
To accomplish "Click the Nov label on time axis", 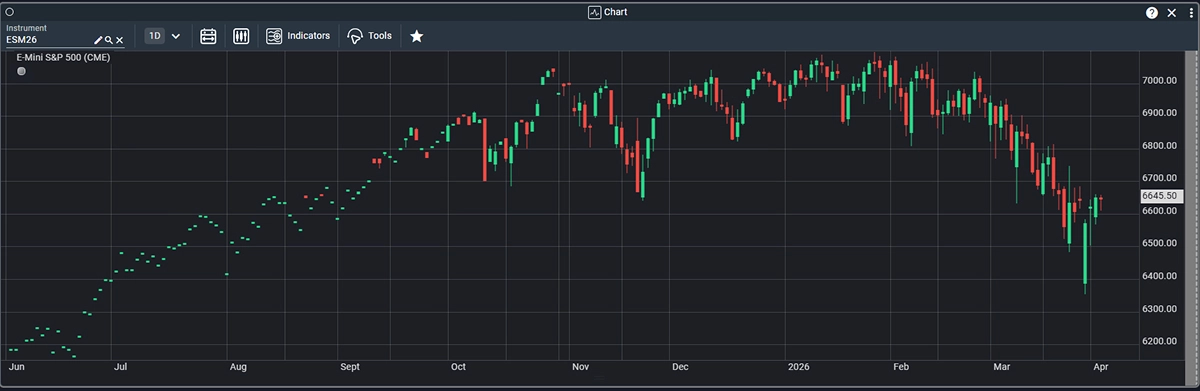I will (x=580, y=368).
